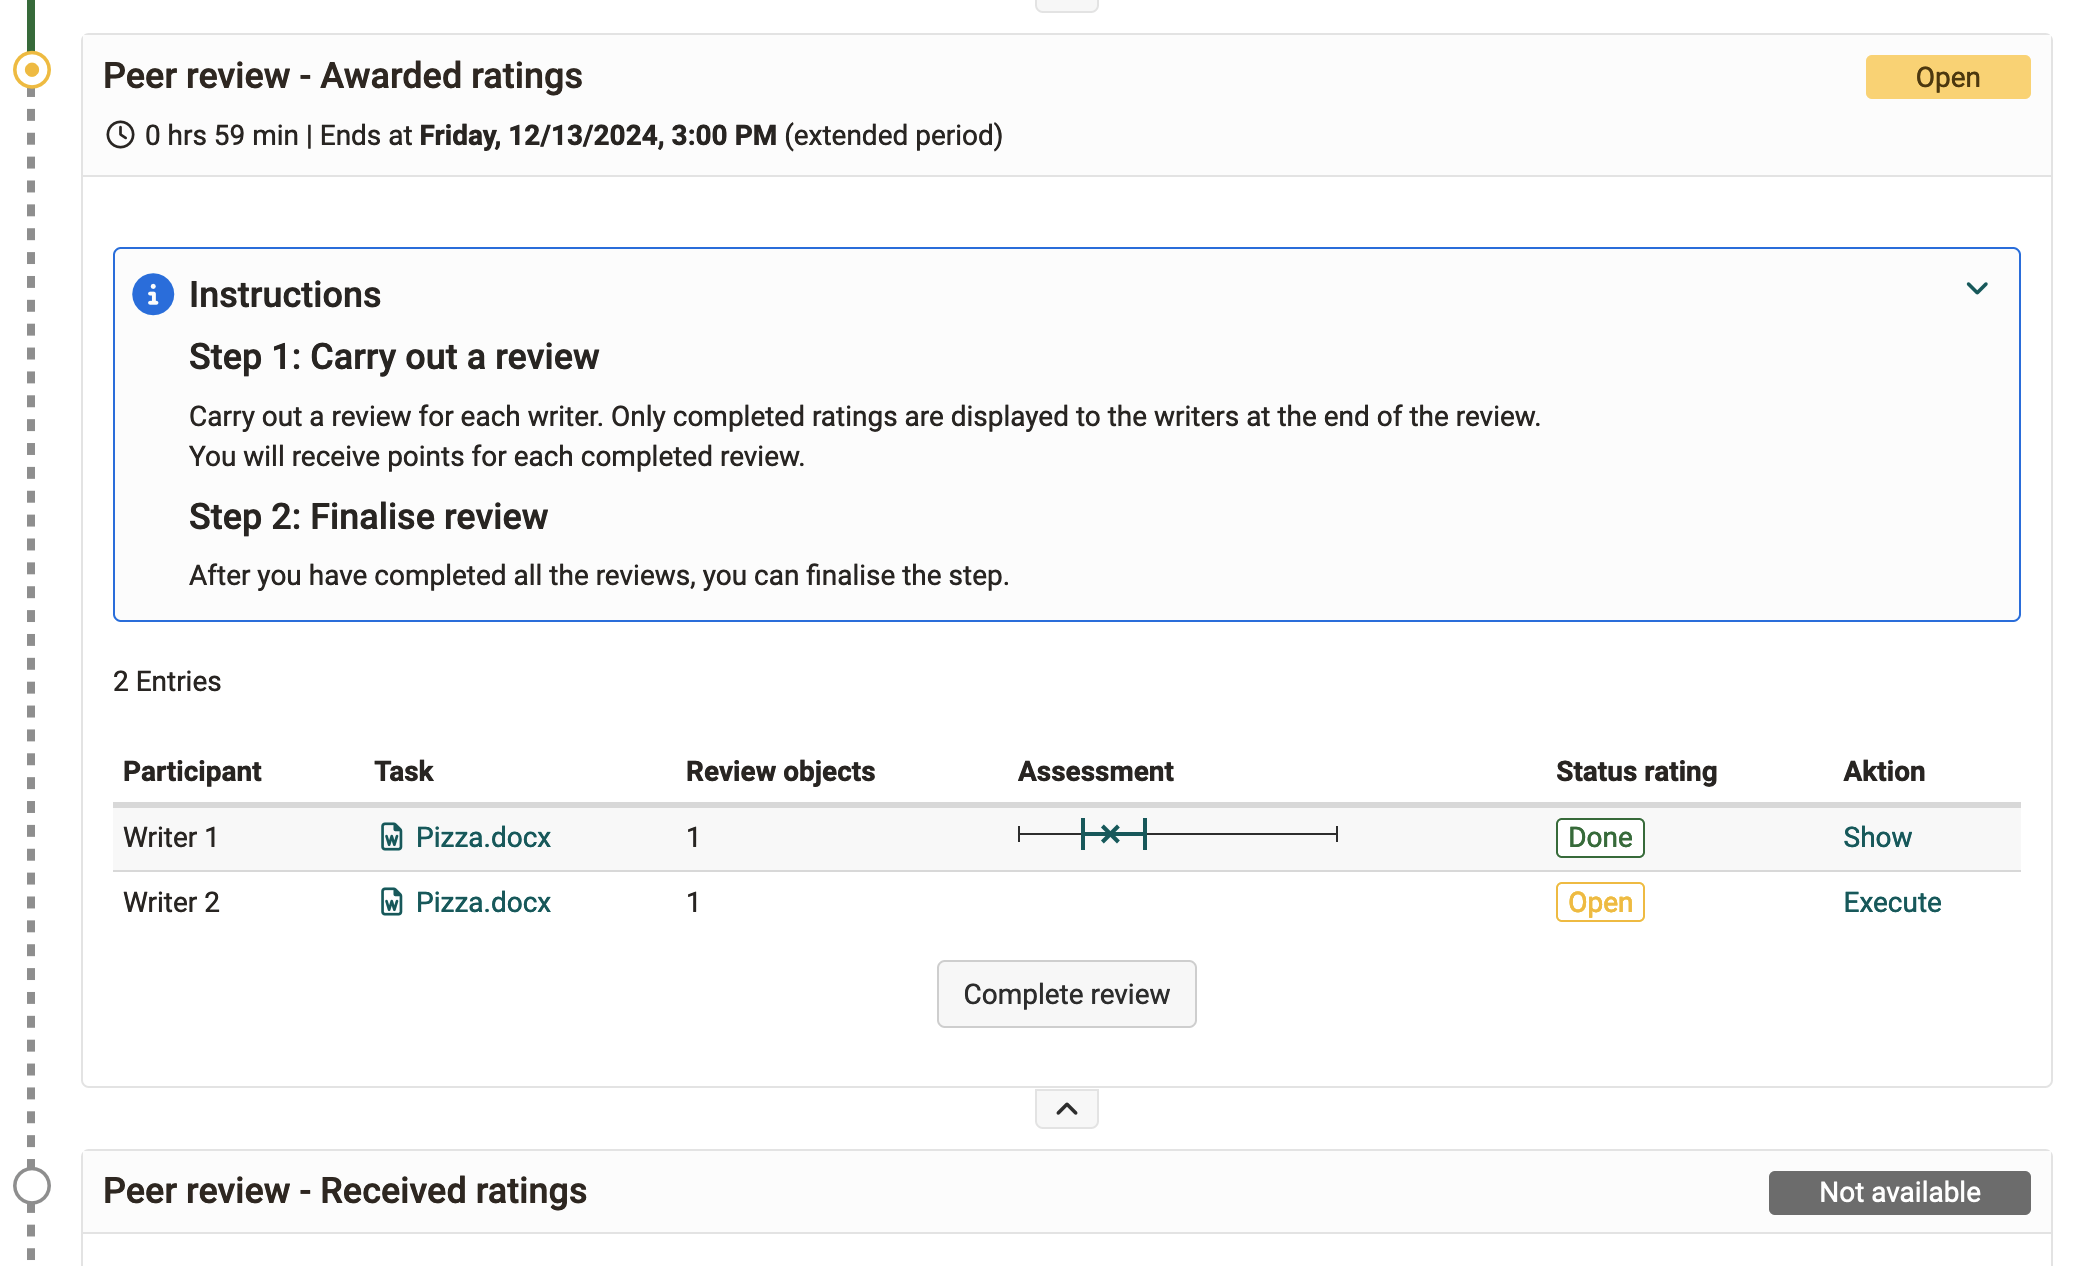Image resolution: width=2080 pixels, height=1266 pixels.
Task: Click the clock icon beside the time remaining
Action: (120, 135)
